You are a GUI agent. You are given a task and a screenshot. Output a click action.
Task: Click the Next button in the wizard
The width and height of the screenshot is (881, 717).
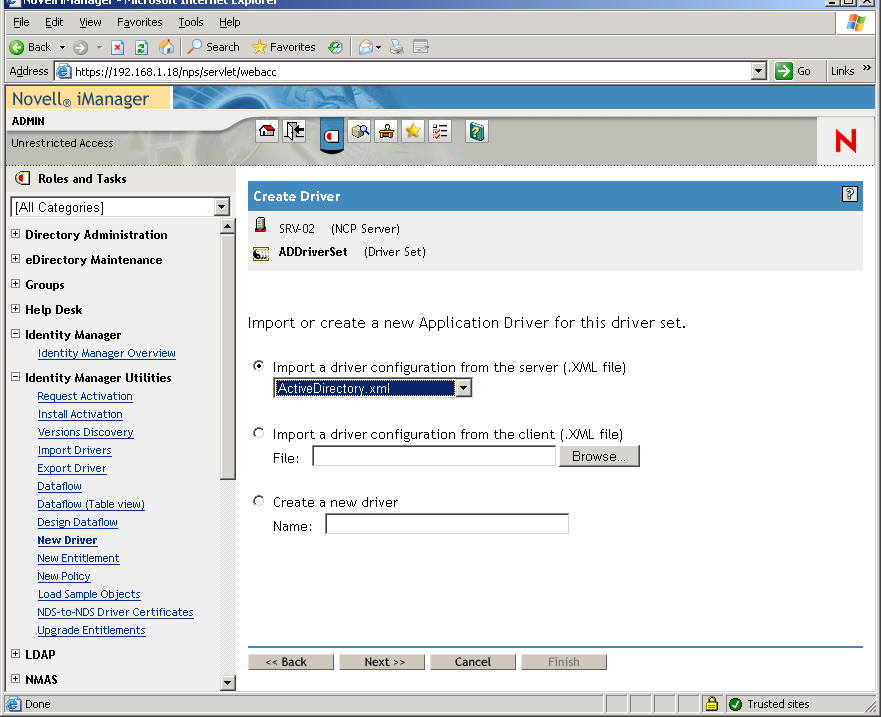coord(382,661)
